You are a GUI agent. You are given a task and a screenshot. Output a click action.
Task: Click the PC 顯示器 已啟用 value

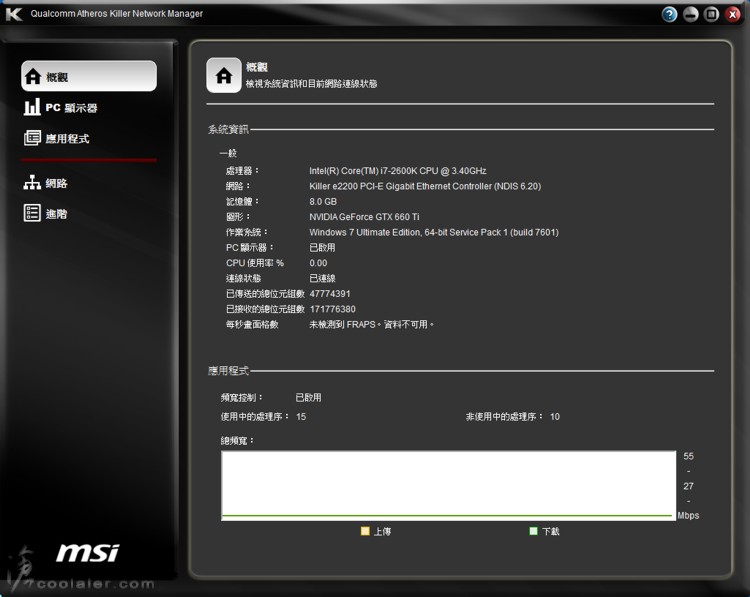(322, 247)
